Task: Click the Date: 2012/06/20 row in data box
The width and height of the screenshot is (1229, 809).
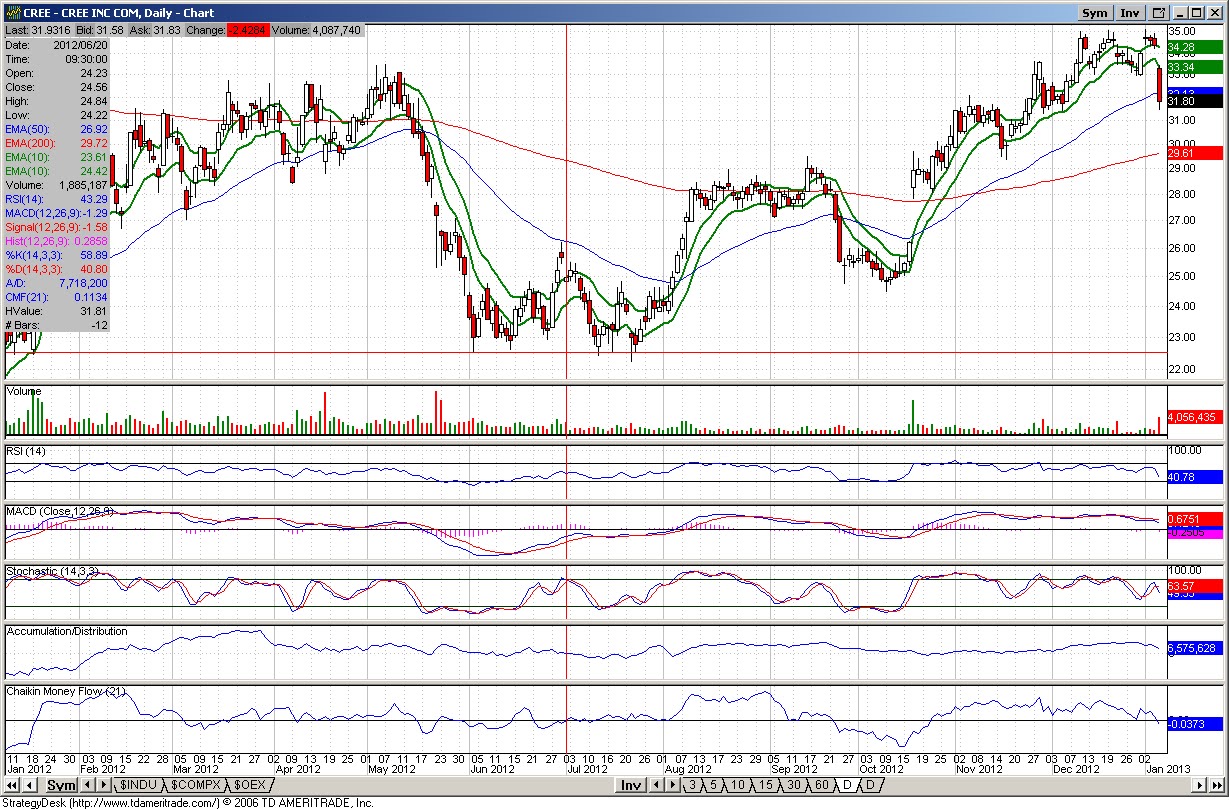Action: tap(56, 45)
